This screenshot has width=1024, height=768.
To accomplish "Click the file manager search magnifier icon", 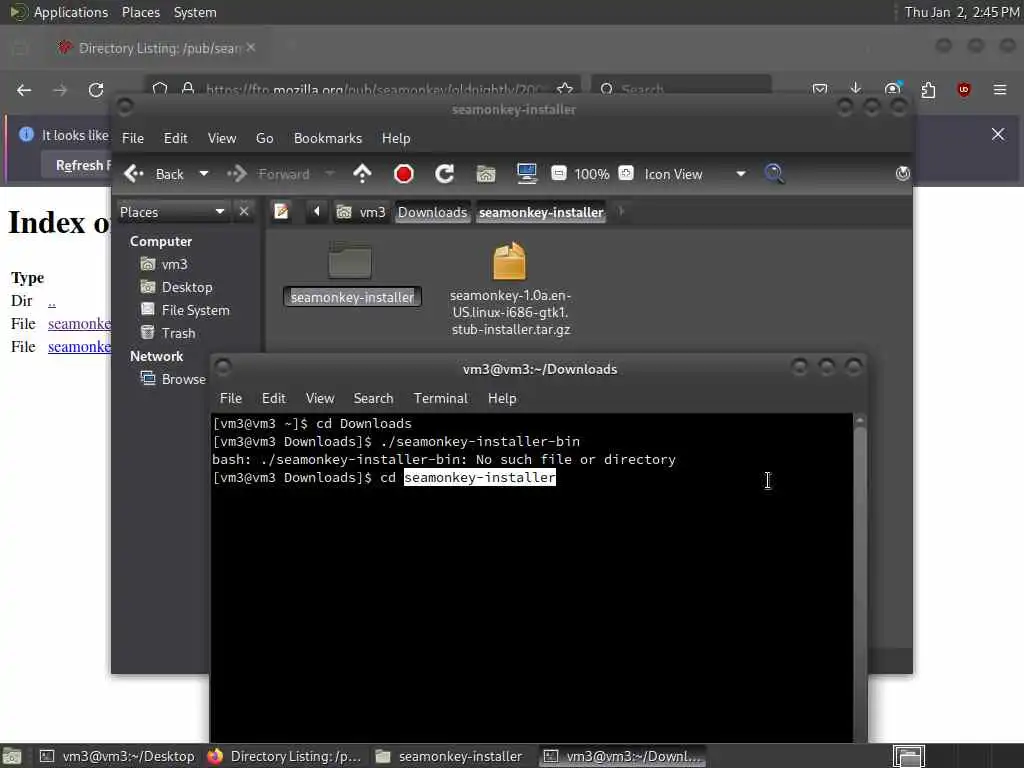I will (774, 174).
